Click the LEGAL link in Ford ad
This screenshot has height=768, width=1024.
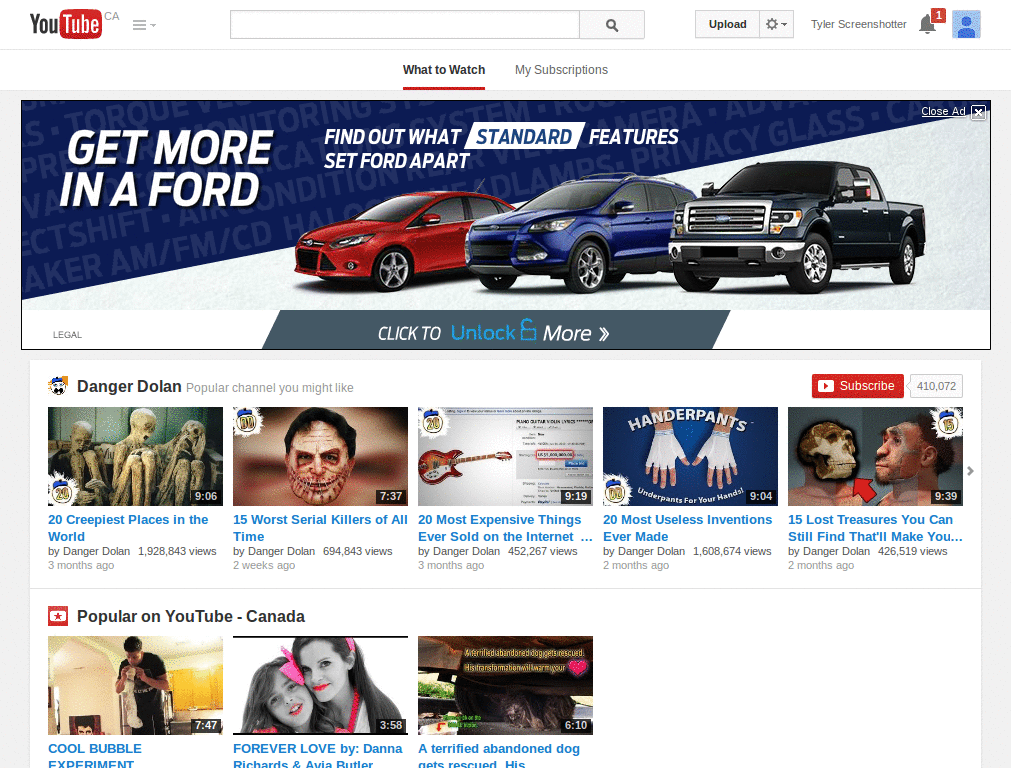67,334
